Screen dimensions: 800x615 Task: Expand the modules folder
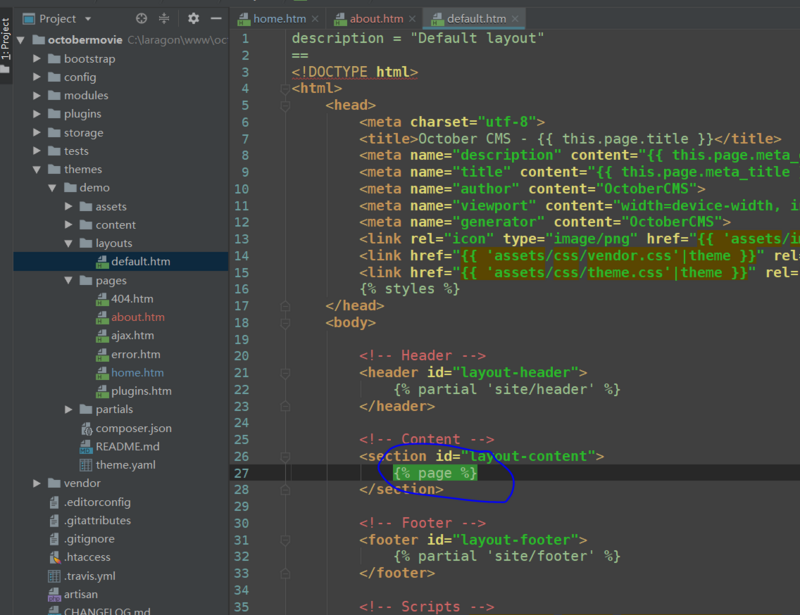[37, 95]
